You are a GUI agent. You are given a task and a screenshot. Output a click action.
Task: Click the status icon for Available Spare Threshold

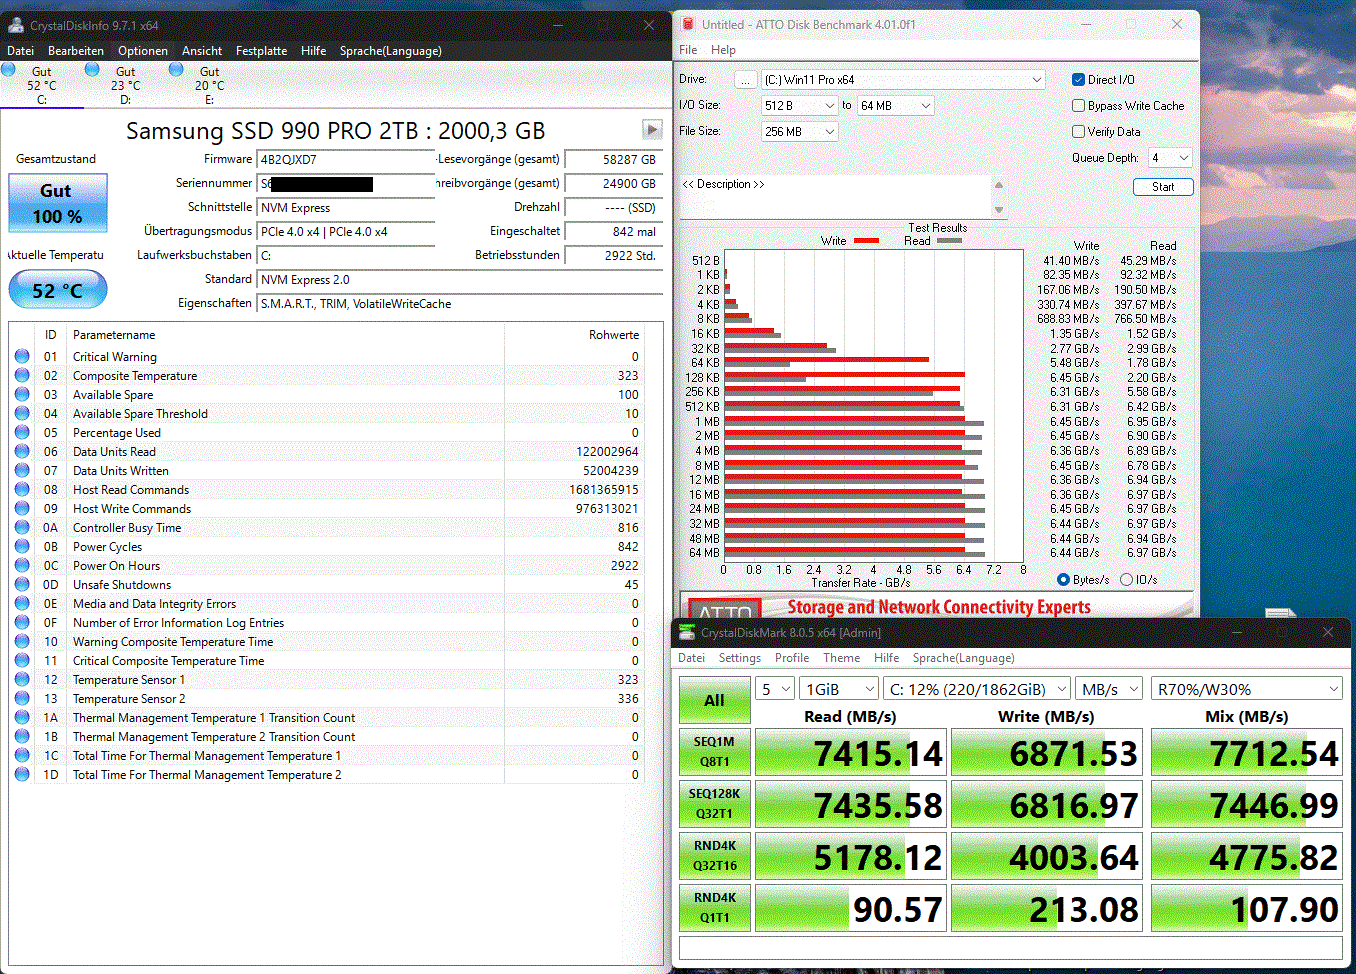tap(22, 413)
